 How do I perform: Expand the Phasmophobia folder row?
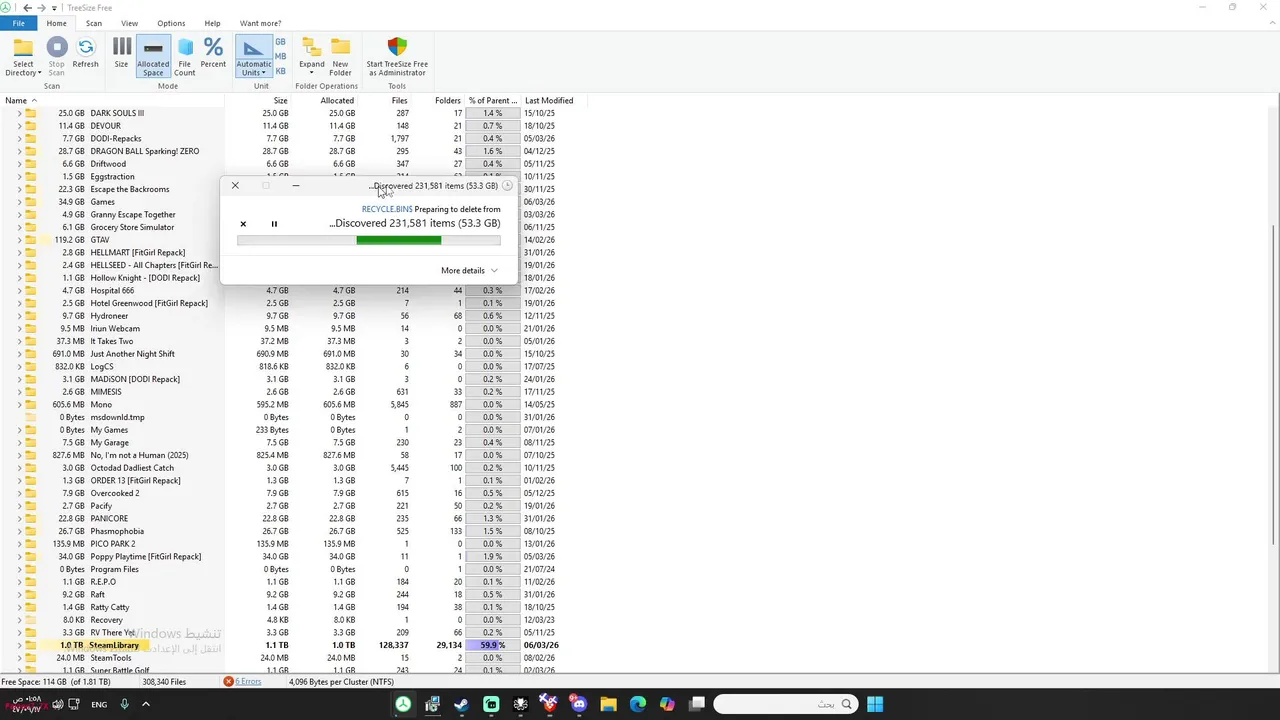tap(19, 531)
